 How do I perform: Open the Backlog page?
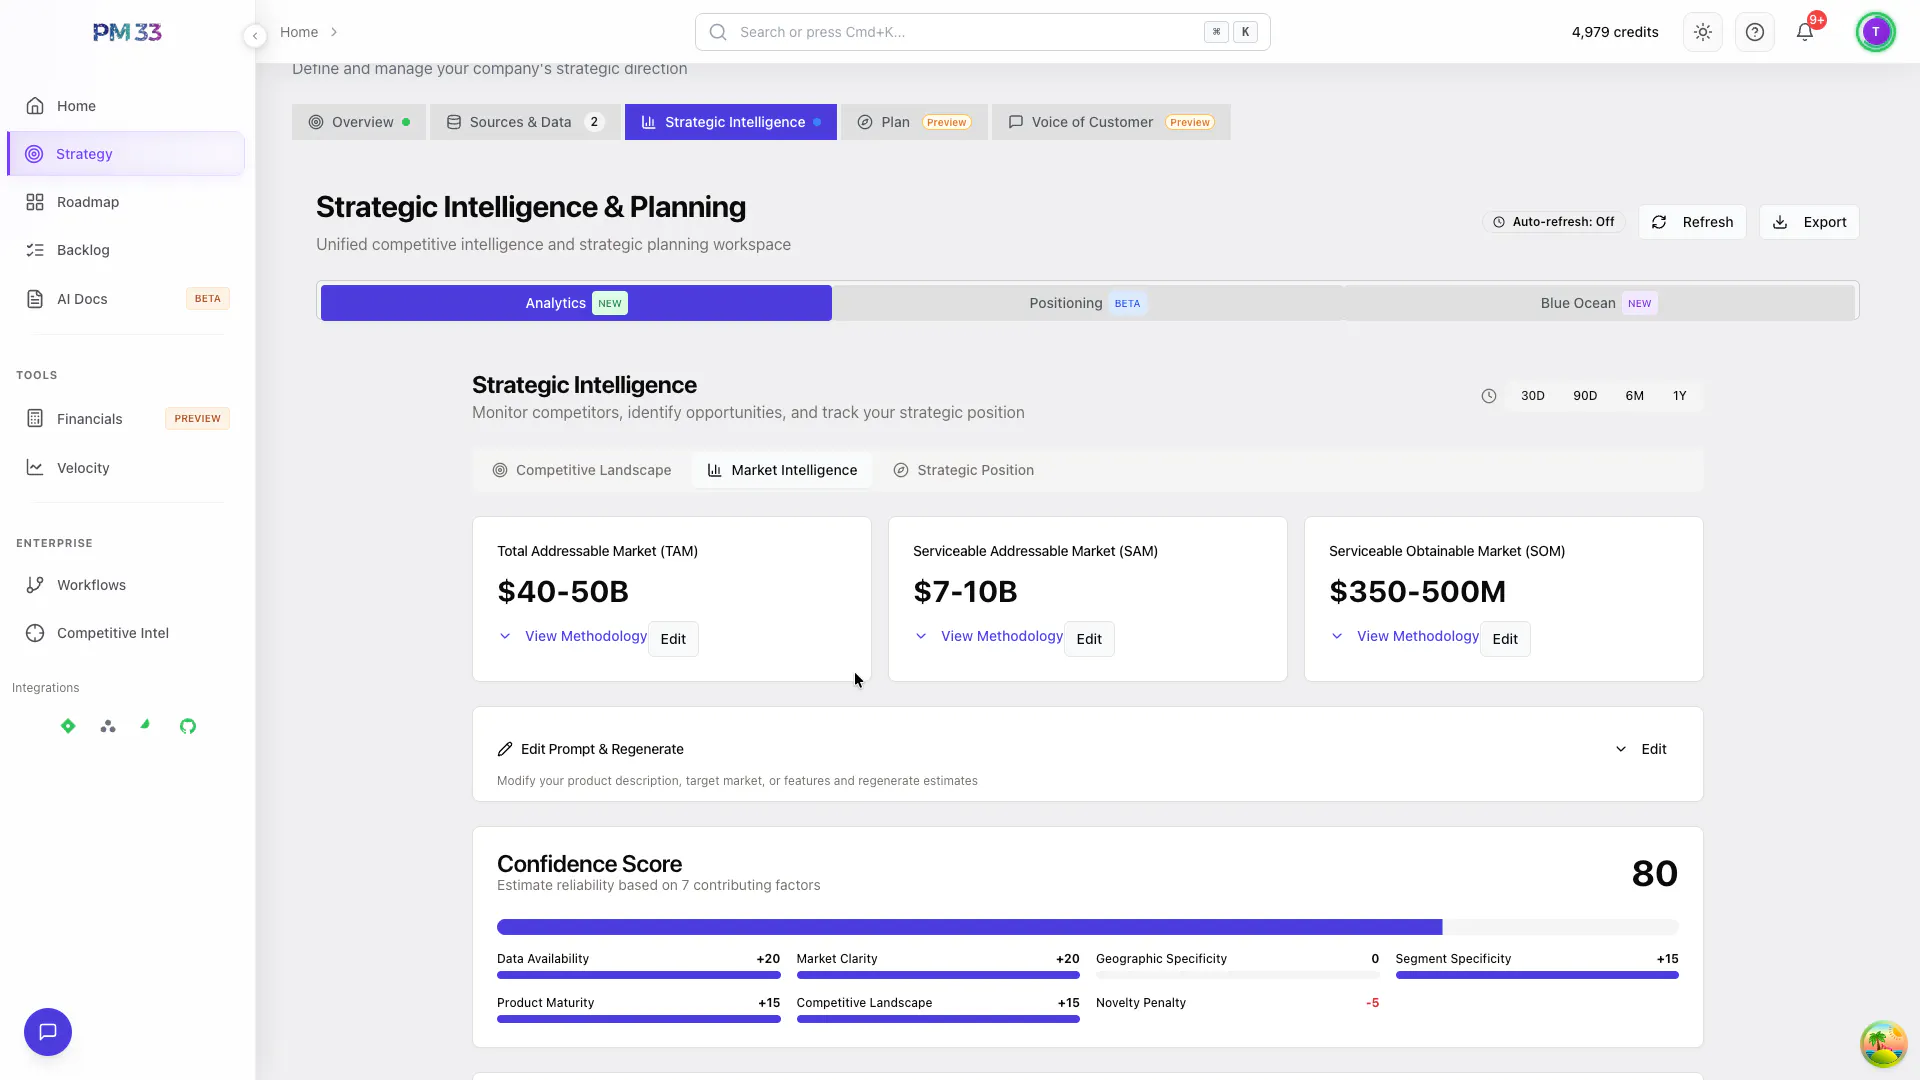125,250
